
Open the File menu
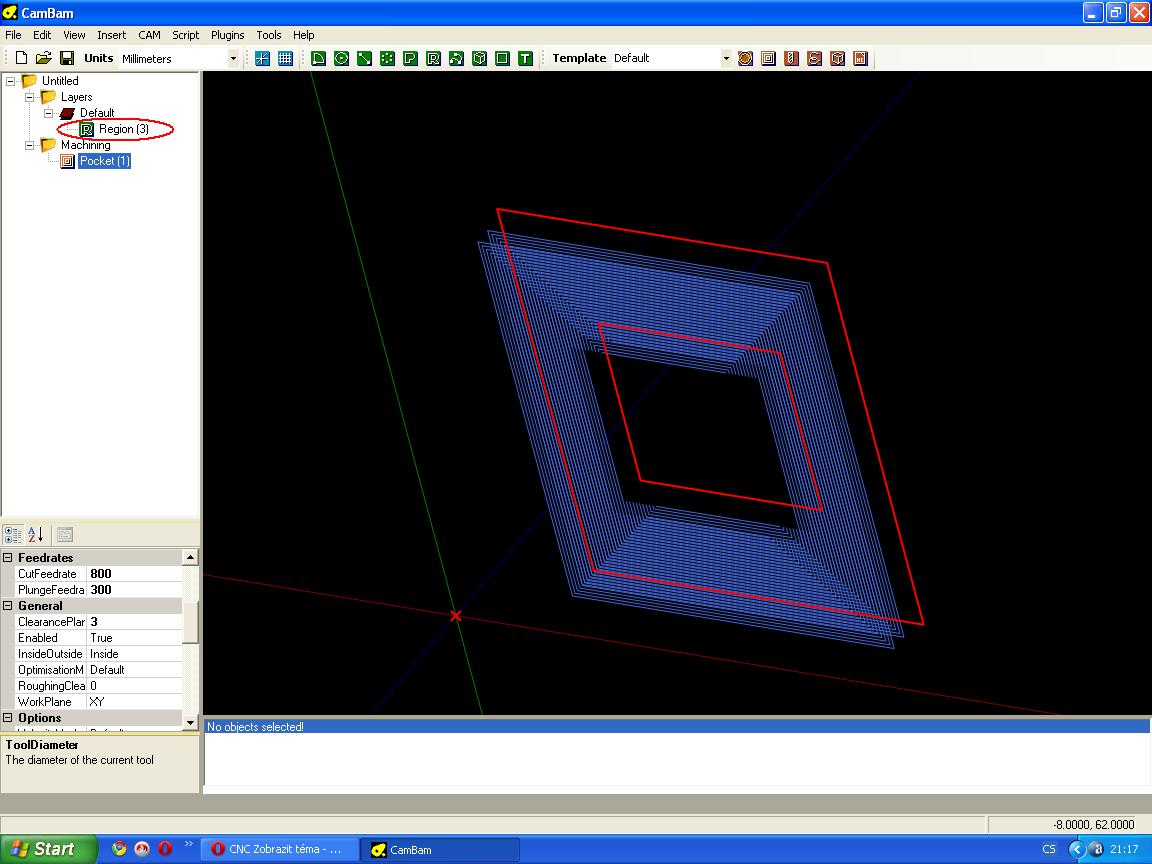coord(13,35)
